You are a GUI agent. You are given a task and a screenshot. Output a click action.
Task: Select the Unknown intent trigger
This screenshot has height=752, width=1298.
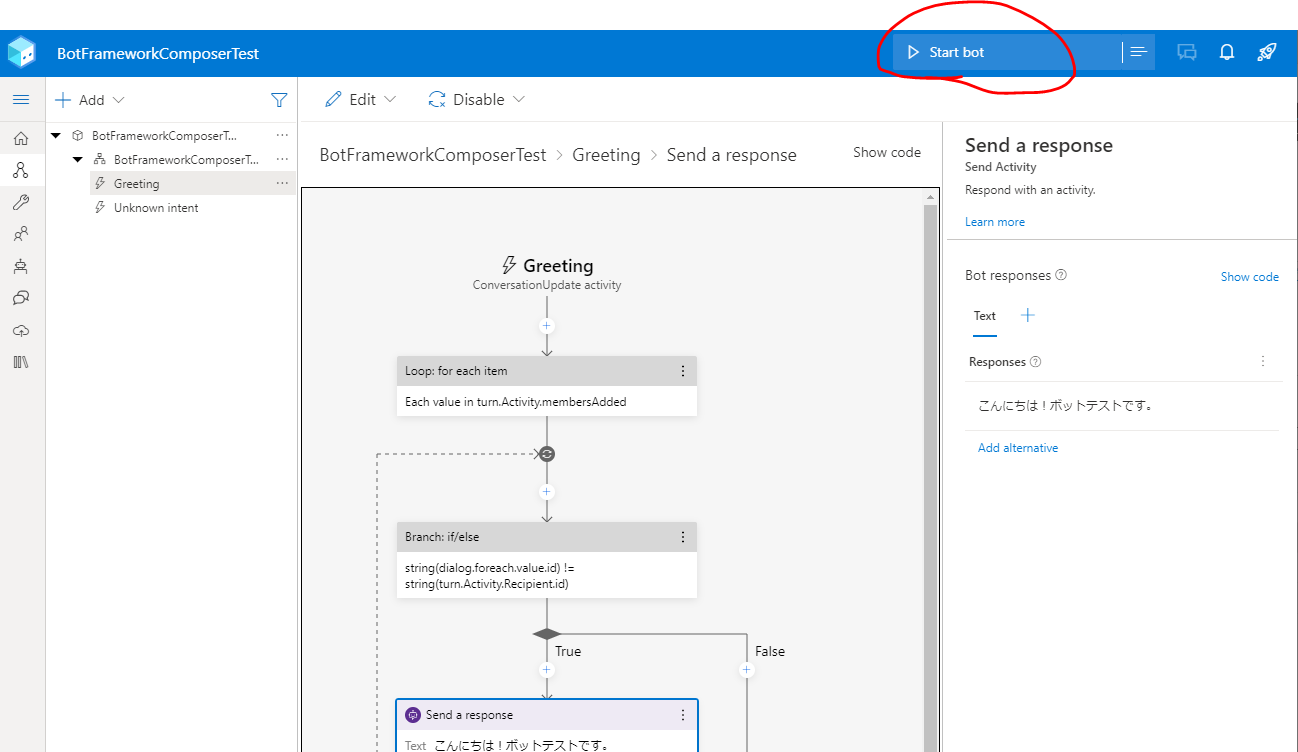tap(156, 208)
